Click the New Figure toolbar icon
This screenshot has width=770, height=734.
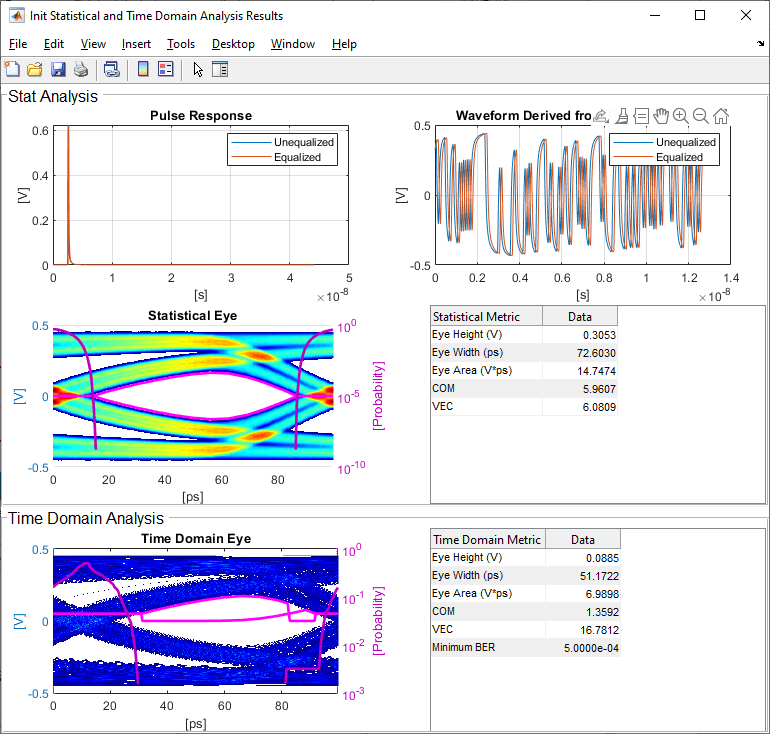pyautogui.click(x=12, y=69)
